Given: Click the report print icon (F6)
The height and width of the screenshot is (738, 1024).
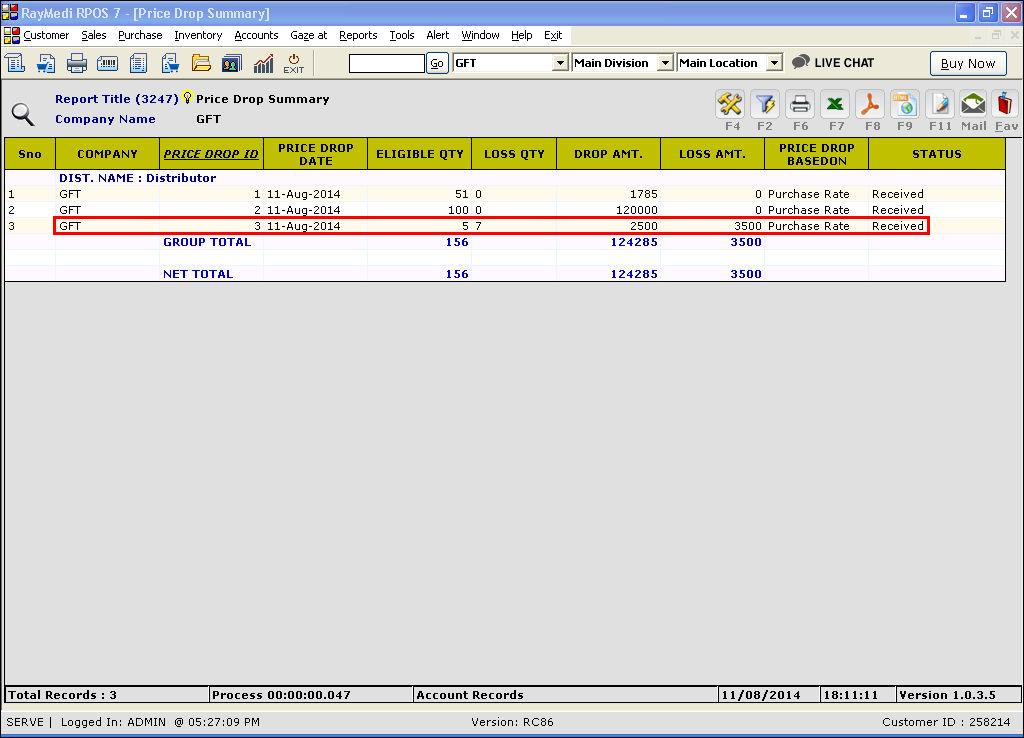Looking at the screenshot, I should click(x=800, y=104).
